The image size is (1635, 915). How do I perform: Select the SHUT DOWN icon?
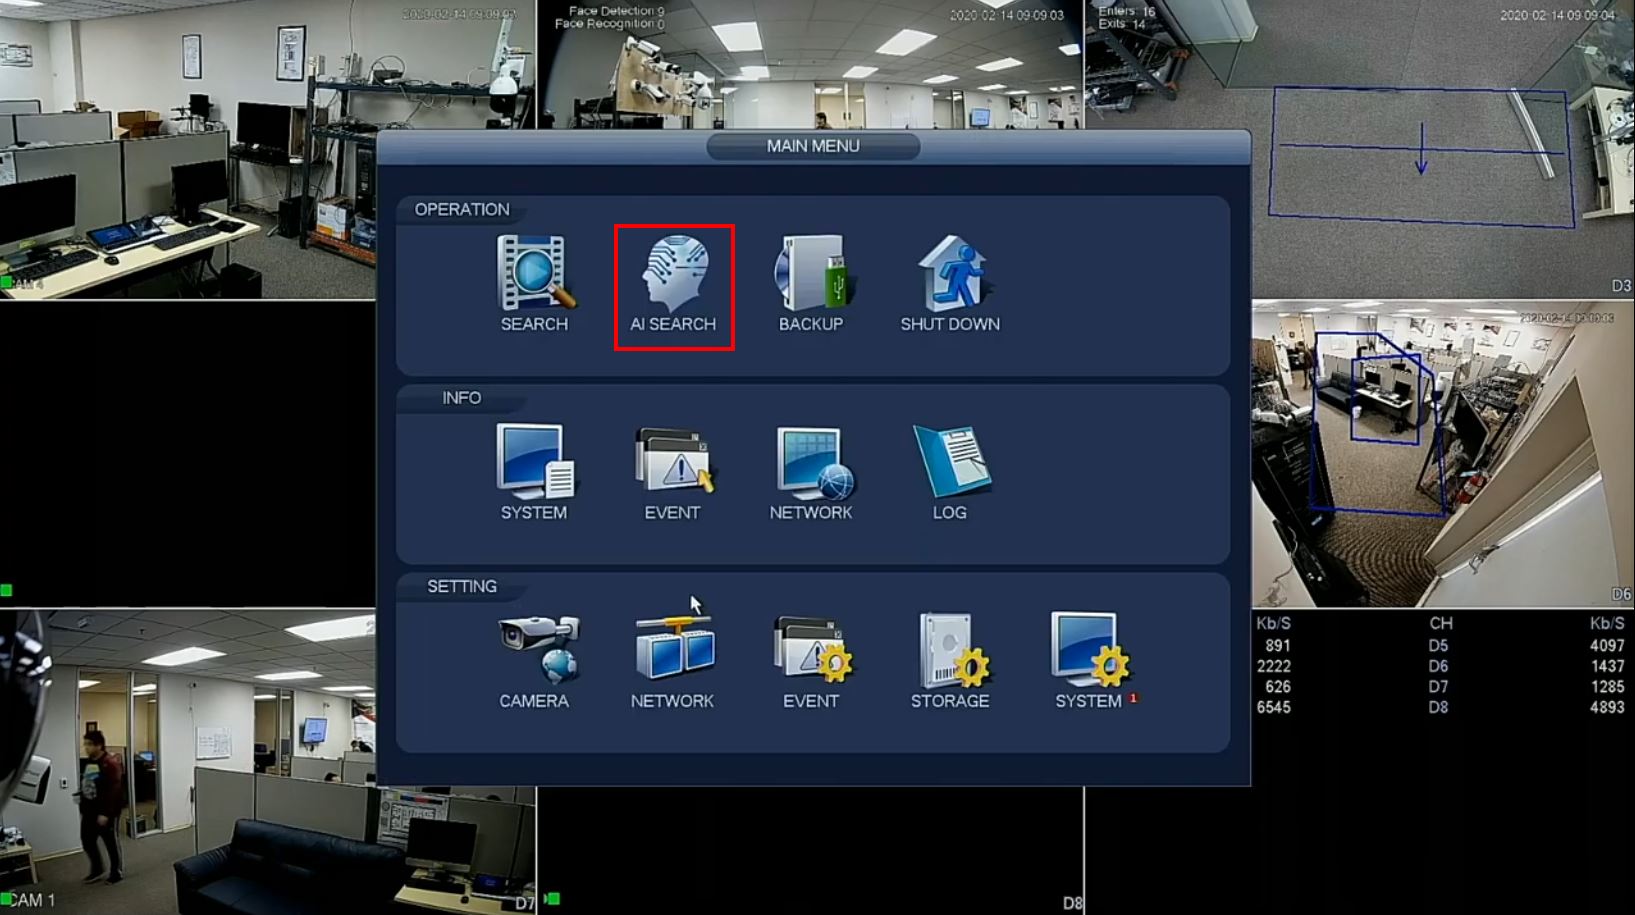[950, 284]
